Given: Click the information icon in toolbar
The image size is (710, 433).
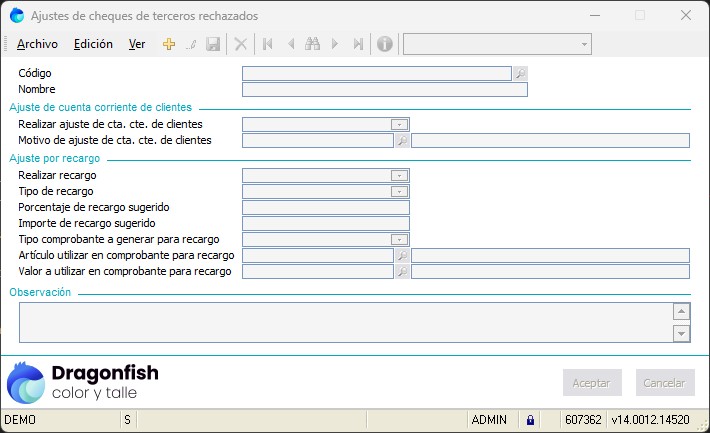Looking at the screenshot, I should click(384, 44).
